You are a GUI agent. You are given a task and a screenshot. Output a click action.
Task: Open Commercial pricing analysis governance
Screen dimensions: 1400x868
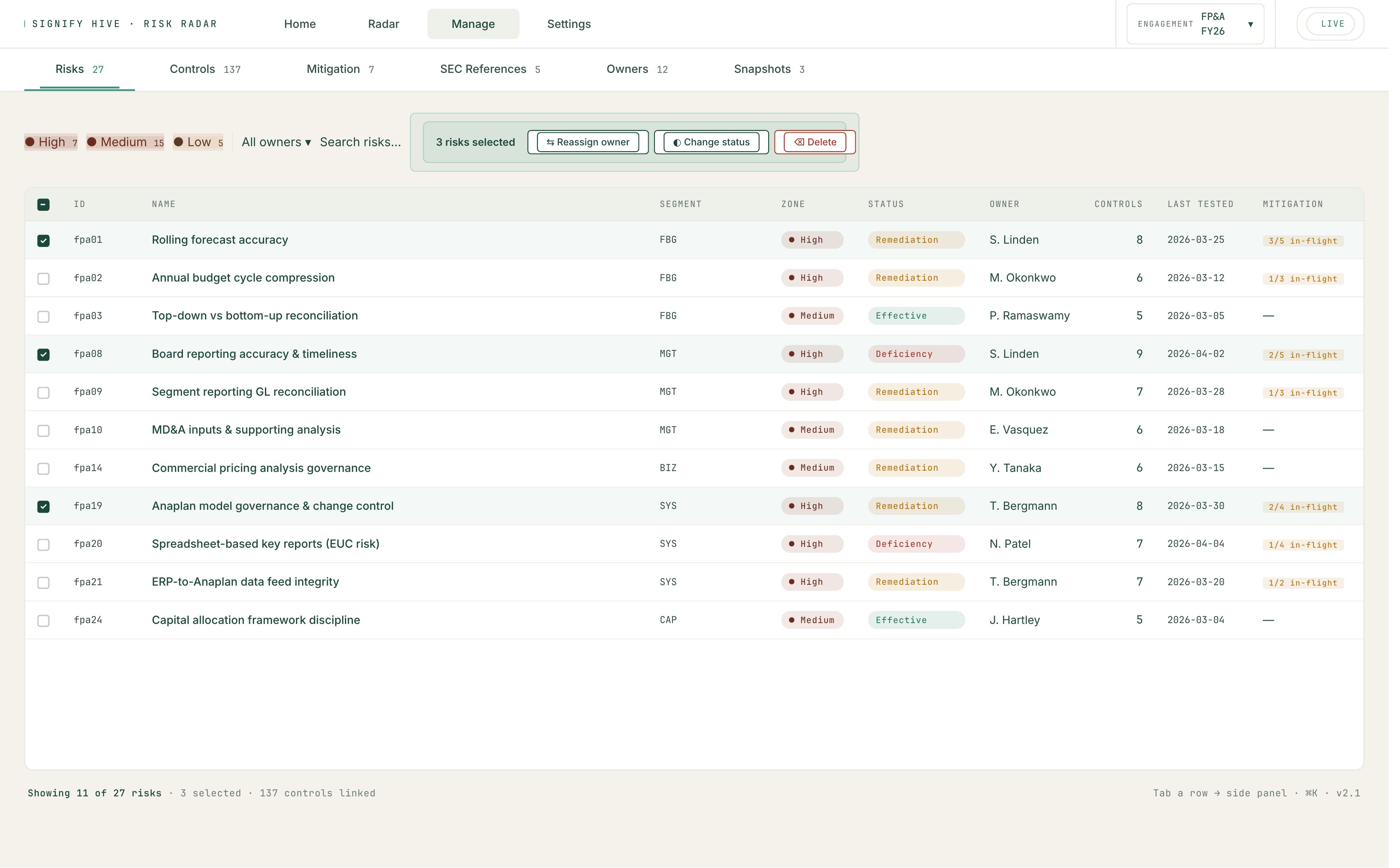point(263,469)
